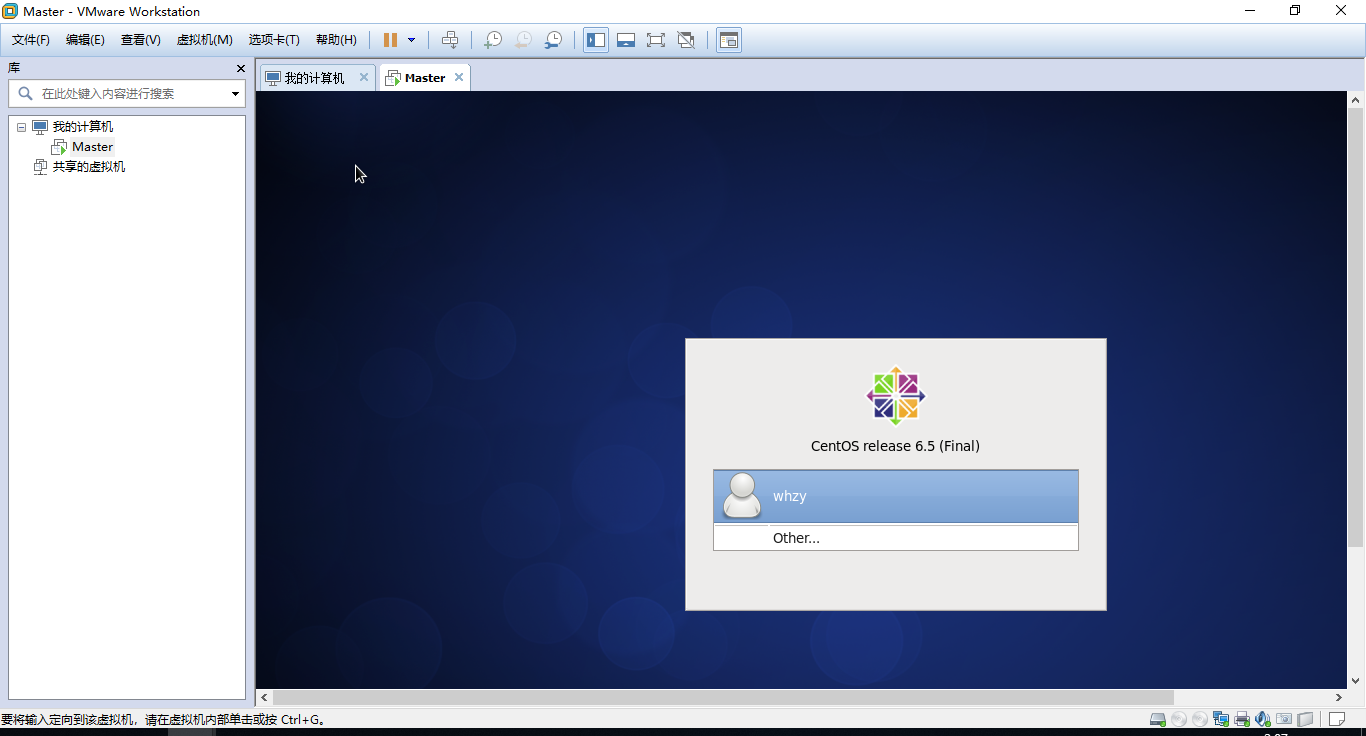Click the network adapter status icon
Screen dimensions: 1366x736
(x=1221, y=719)
